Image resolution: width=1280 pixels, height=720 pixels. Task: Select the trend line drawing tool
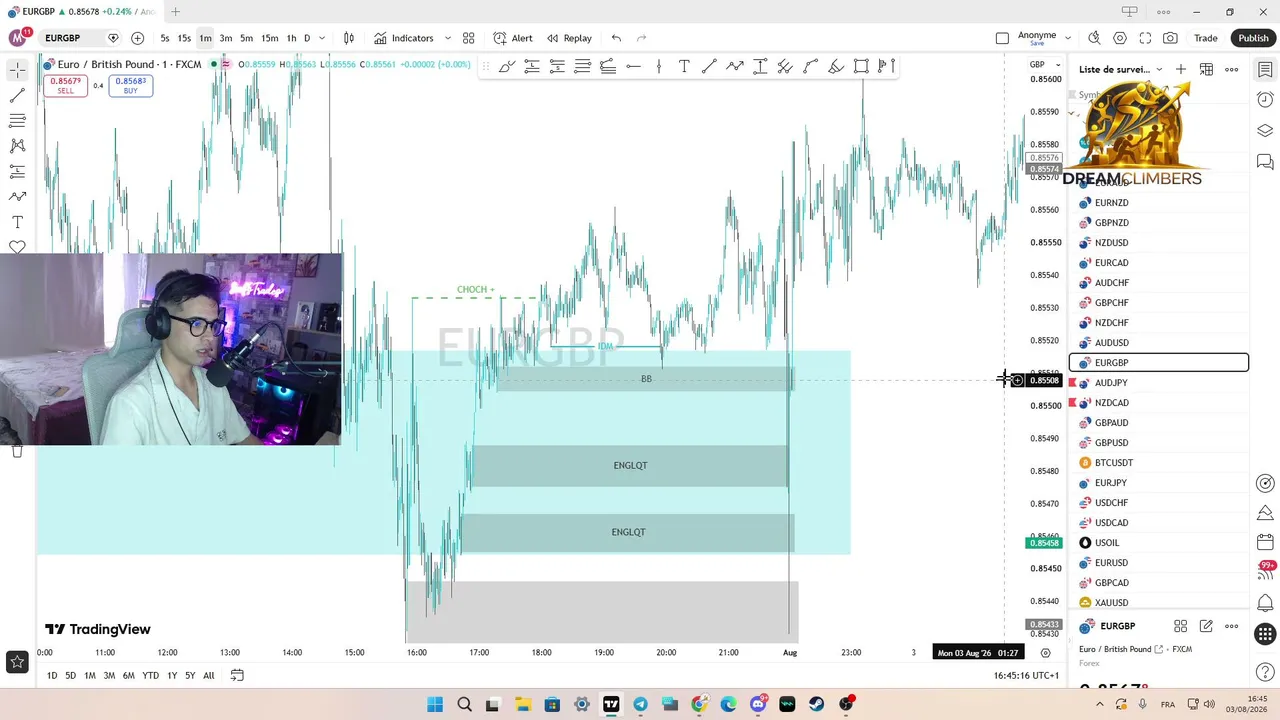[17, 96]
